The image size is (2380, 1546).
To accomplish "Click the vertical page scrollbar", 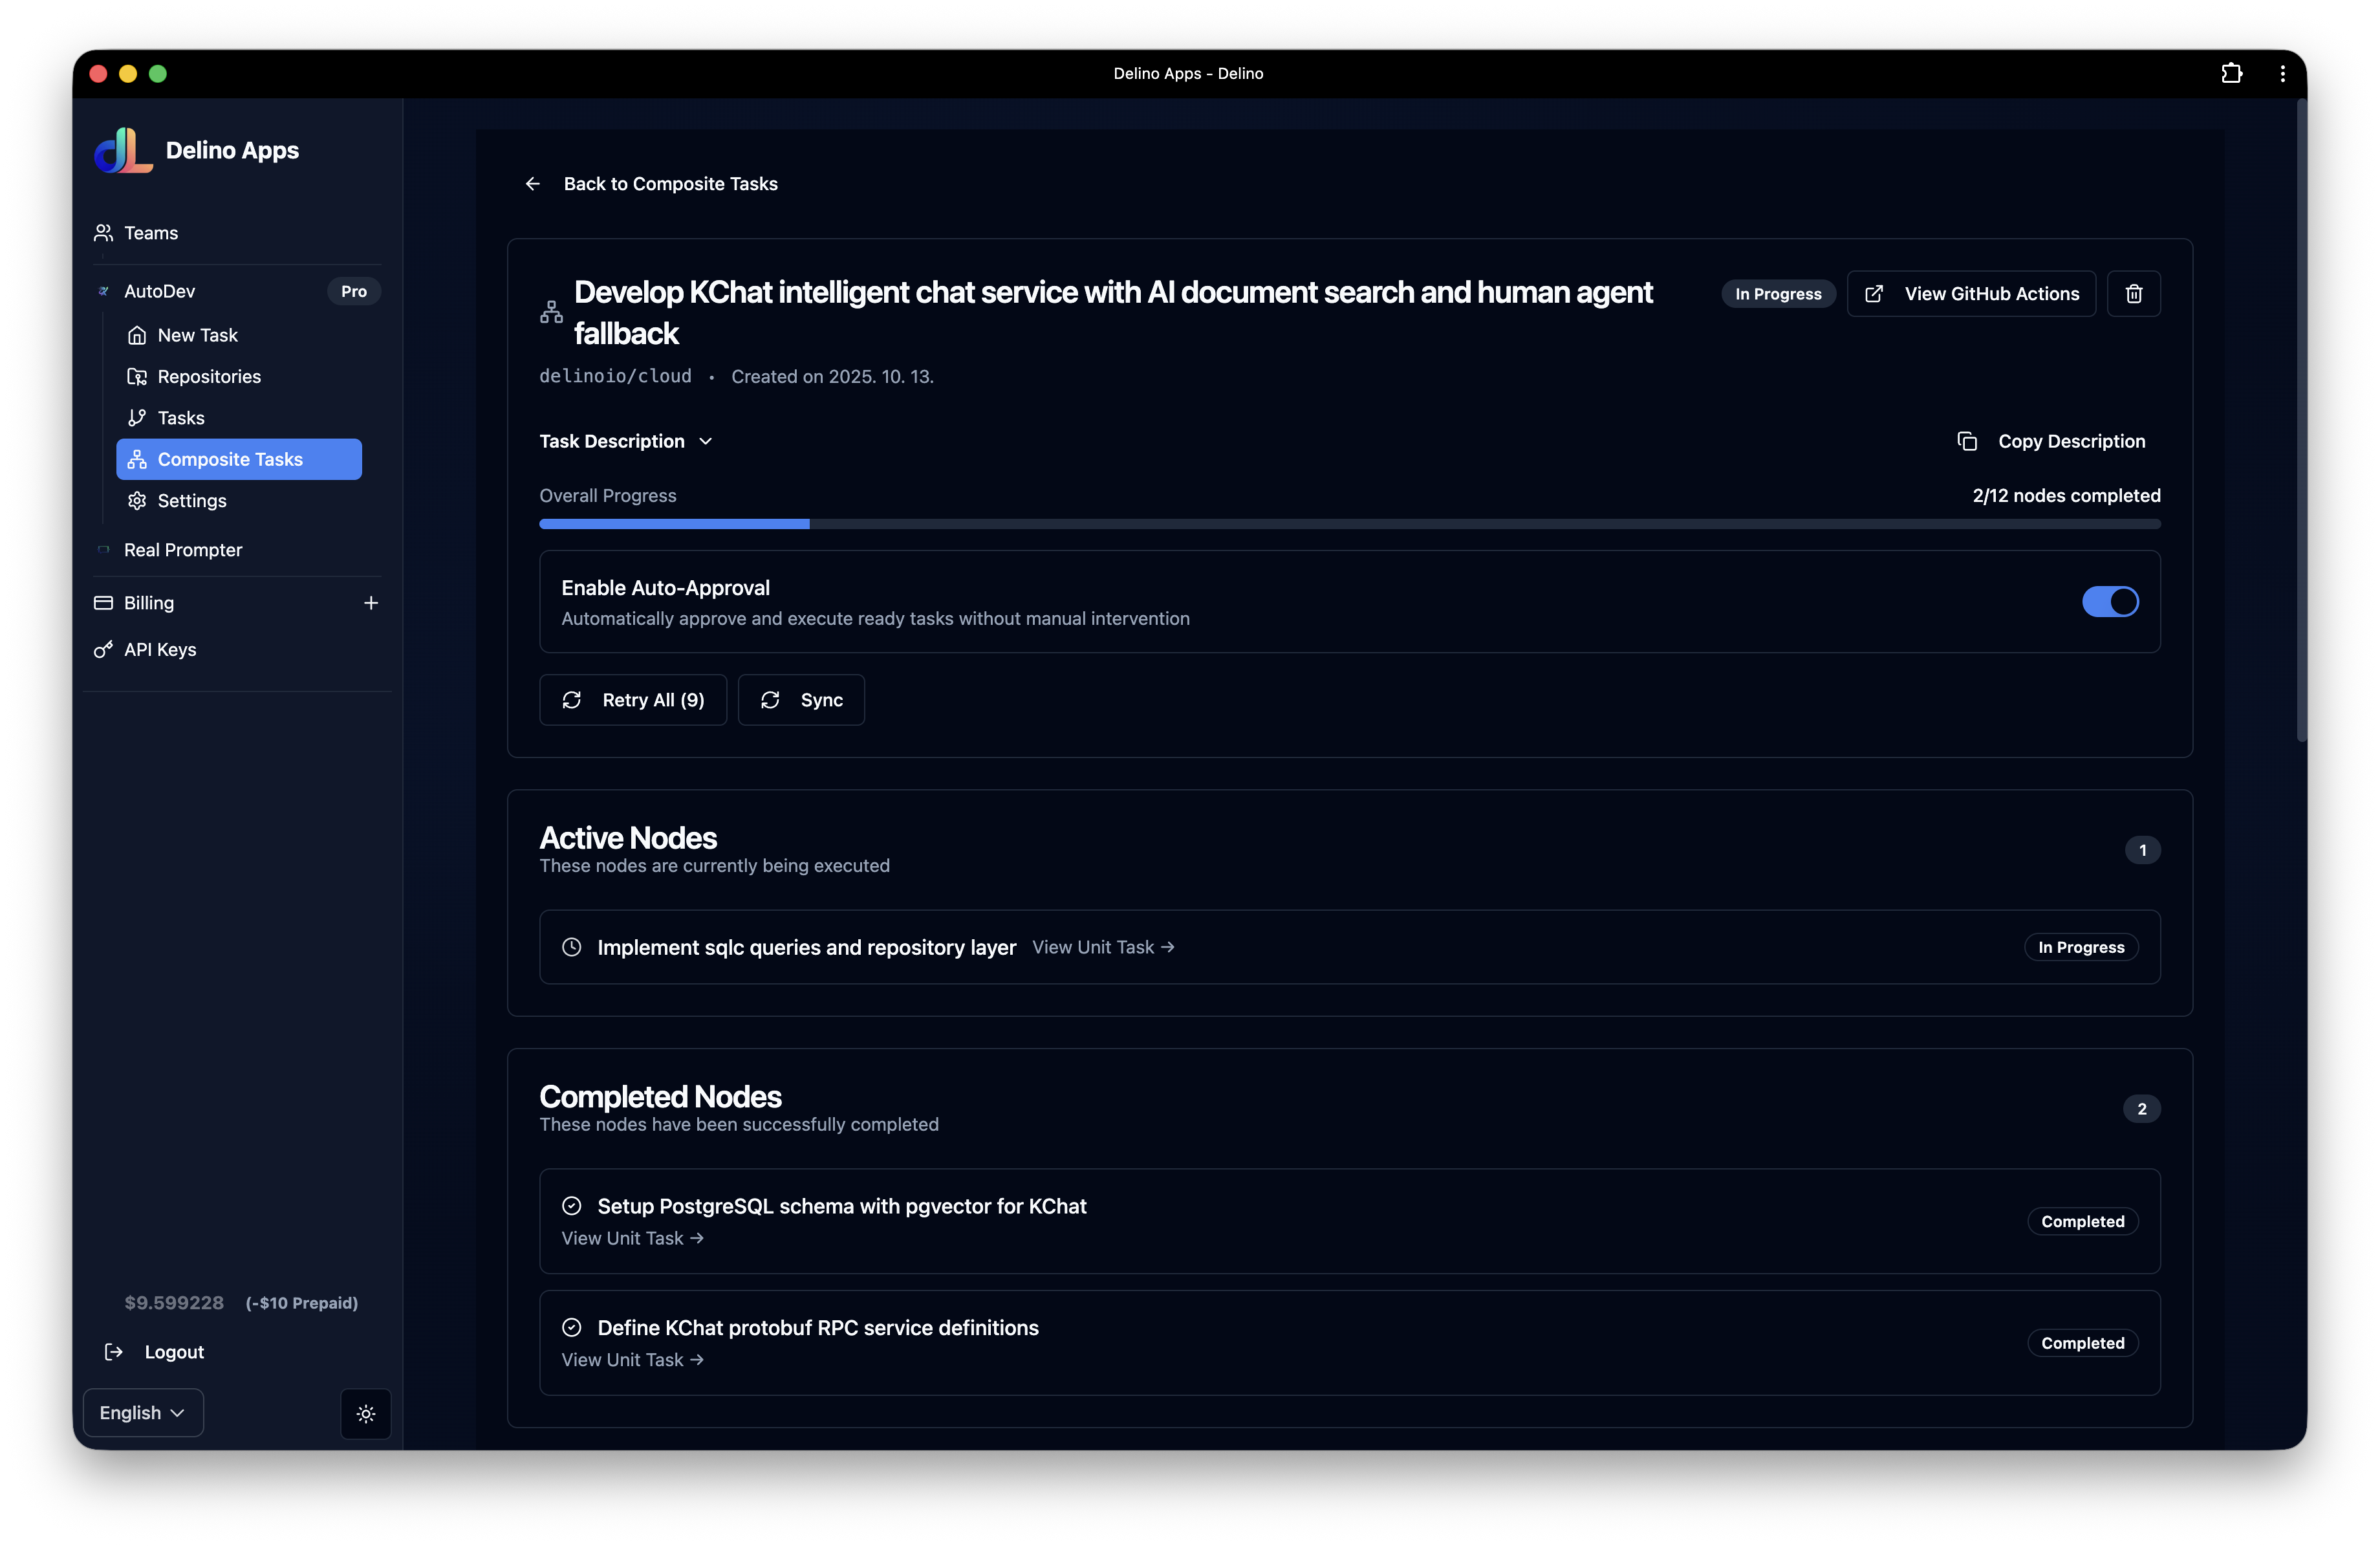I will [x=2301, y=420].
